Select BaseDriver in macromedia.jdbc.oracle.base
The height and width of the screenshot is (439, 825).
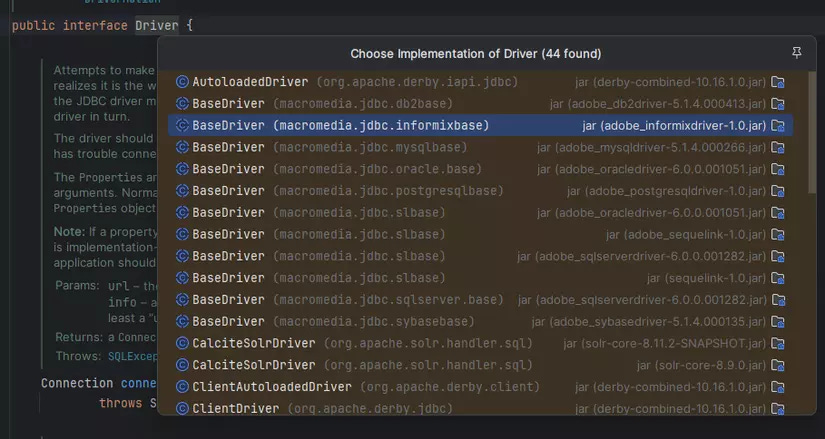tap(480, 169)
